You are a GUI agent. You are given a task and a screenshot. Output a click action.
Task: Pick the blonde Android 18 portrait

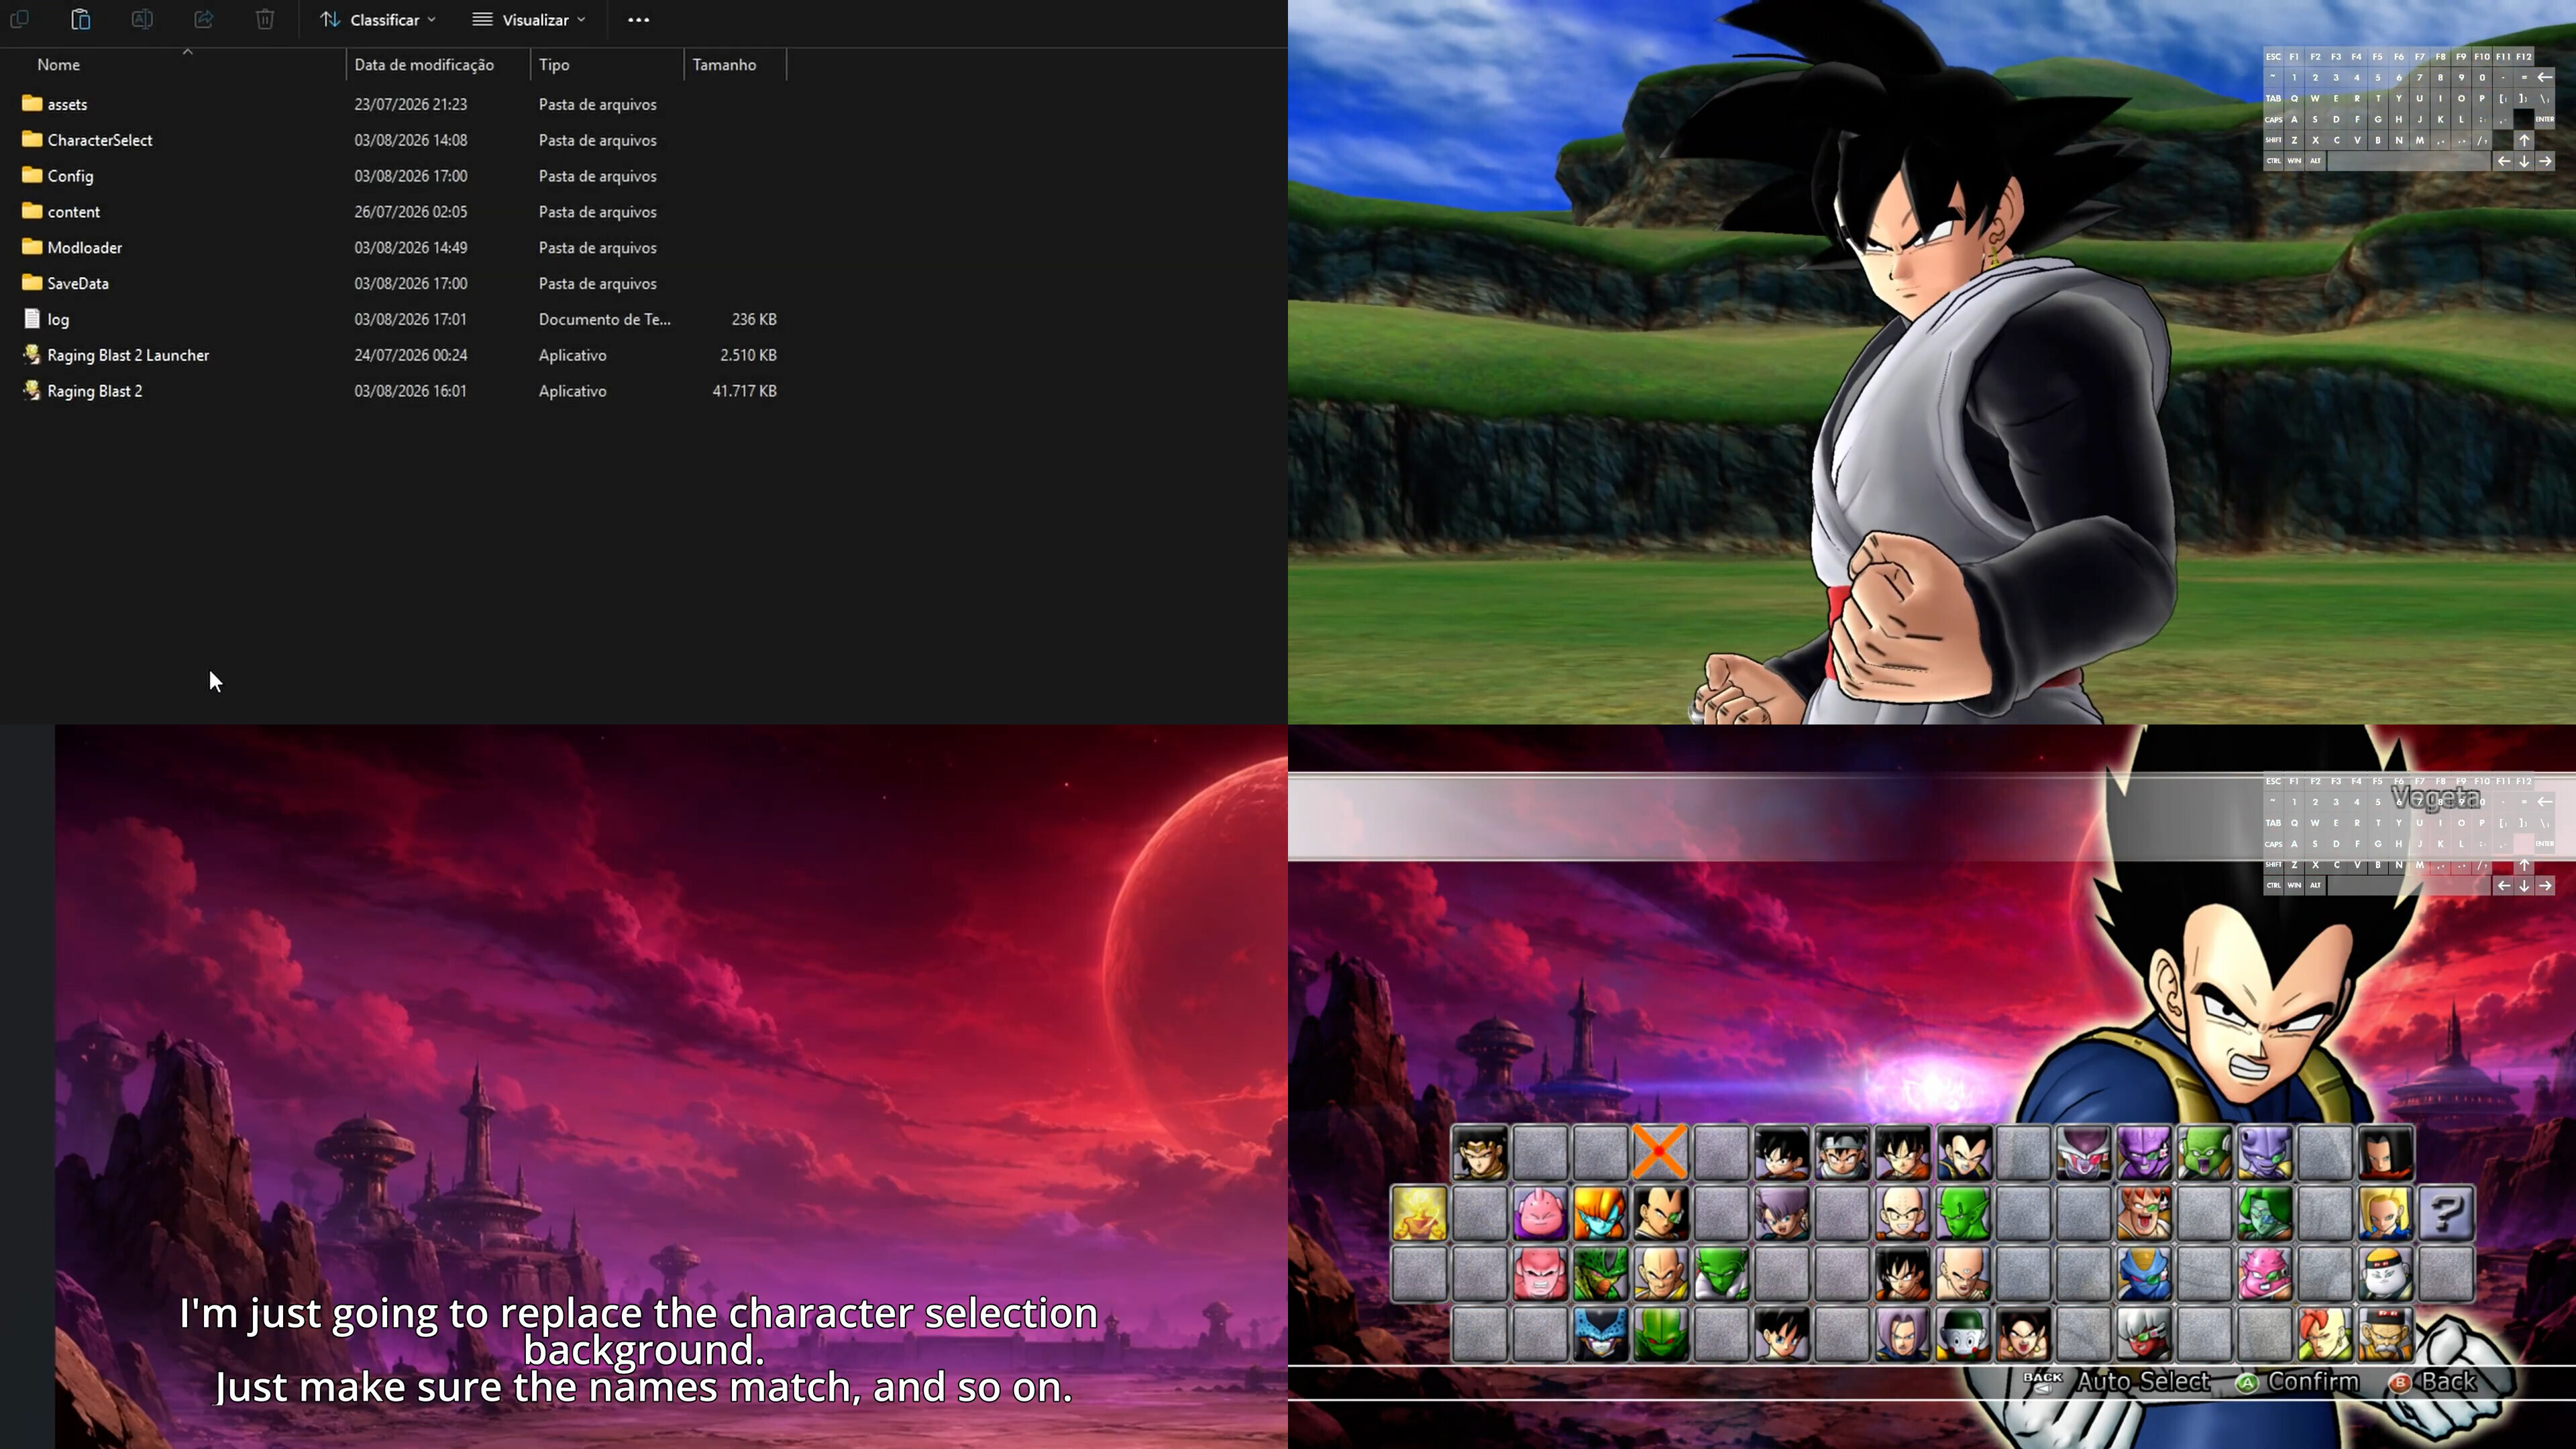pyautogui.click(x=2386, y=1213)
